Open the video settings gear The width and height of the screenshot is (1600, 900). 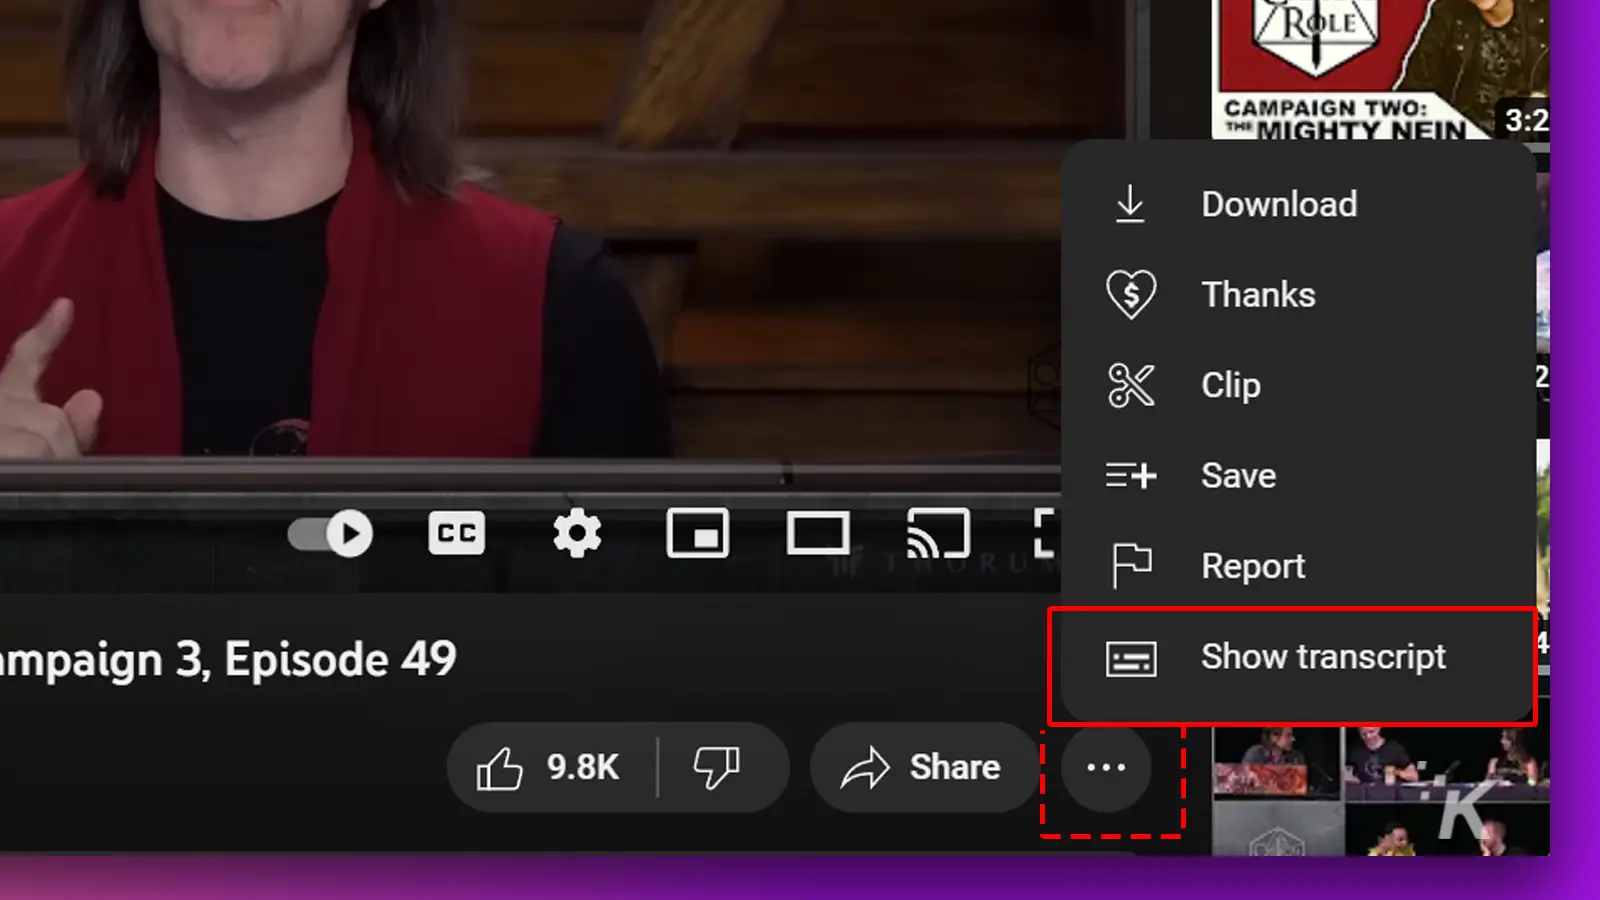[x=577, y=533]
